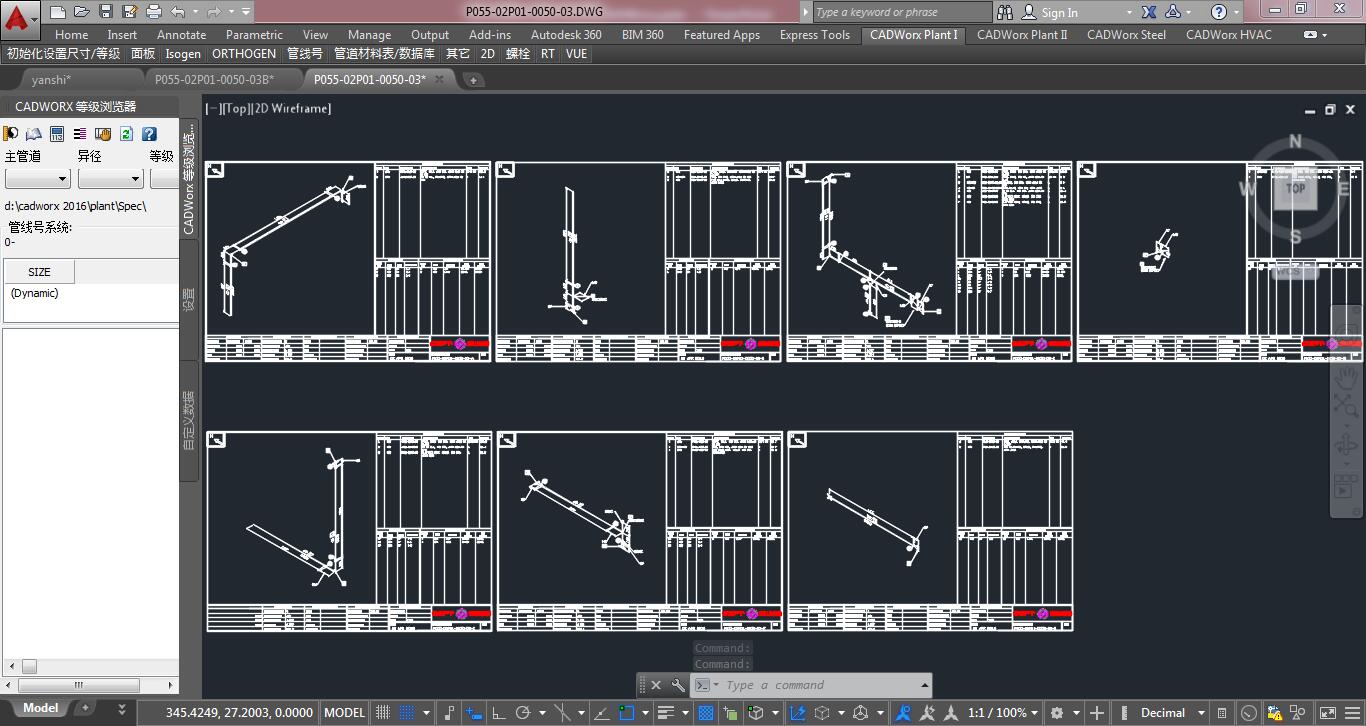Toggle the grid display in status bar
The height and width of the screenshot is (726, 1366).
click(x=382, y=713)
